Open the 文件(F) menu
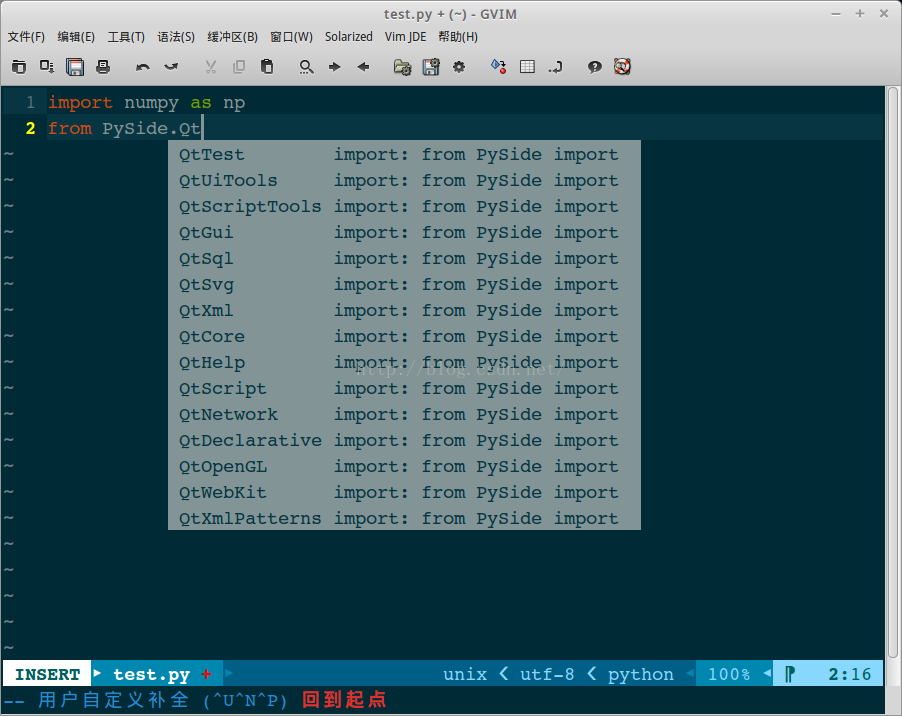Viewport: 902px width, 716px height. coord(26,37)
